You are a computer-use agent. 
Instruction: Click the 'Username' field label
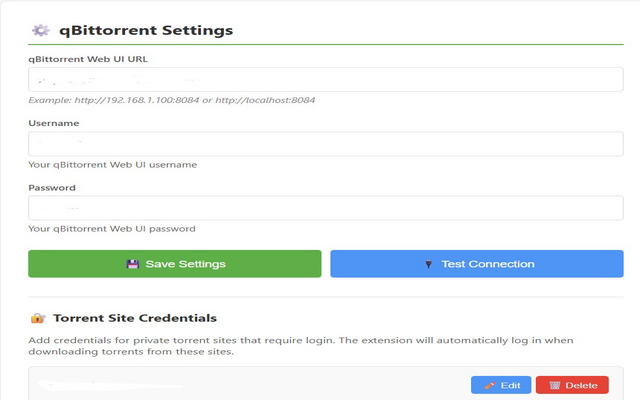click(x=53, y=123)
